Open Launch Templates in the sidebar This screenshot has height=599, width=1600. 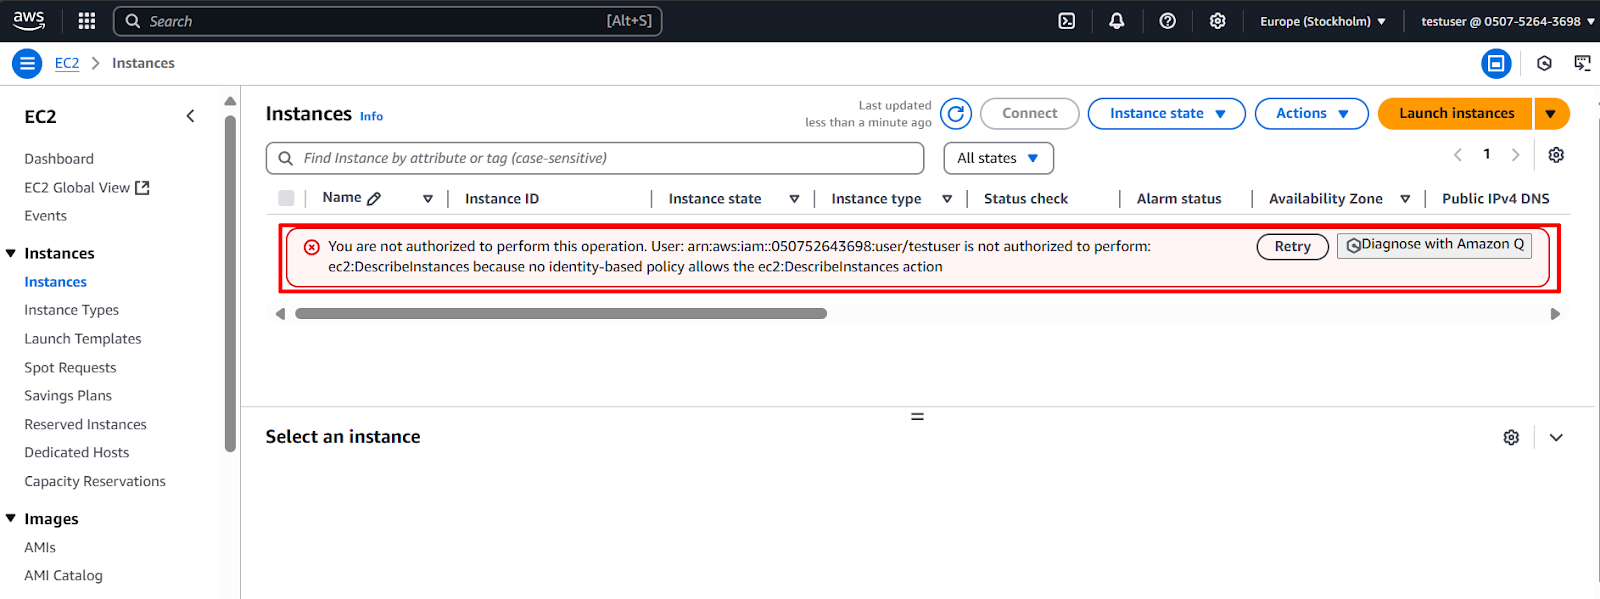click(x=83, y=339)
